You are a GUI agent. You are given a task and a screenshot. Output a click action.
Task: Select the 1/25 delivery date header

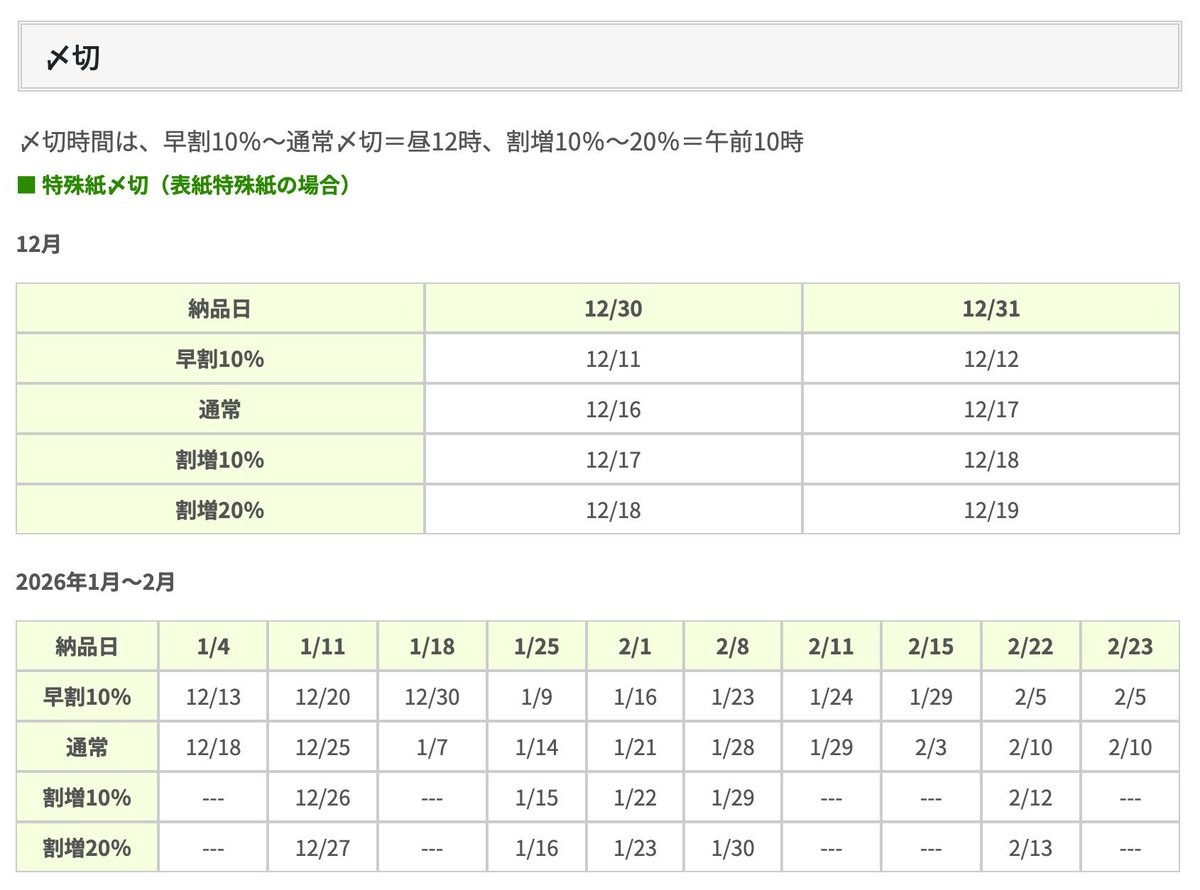point(537,647)
